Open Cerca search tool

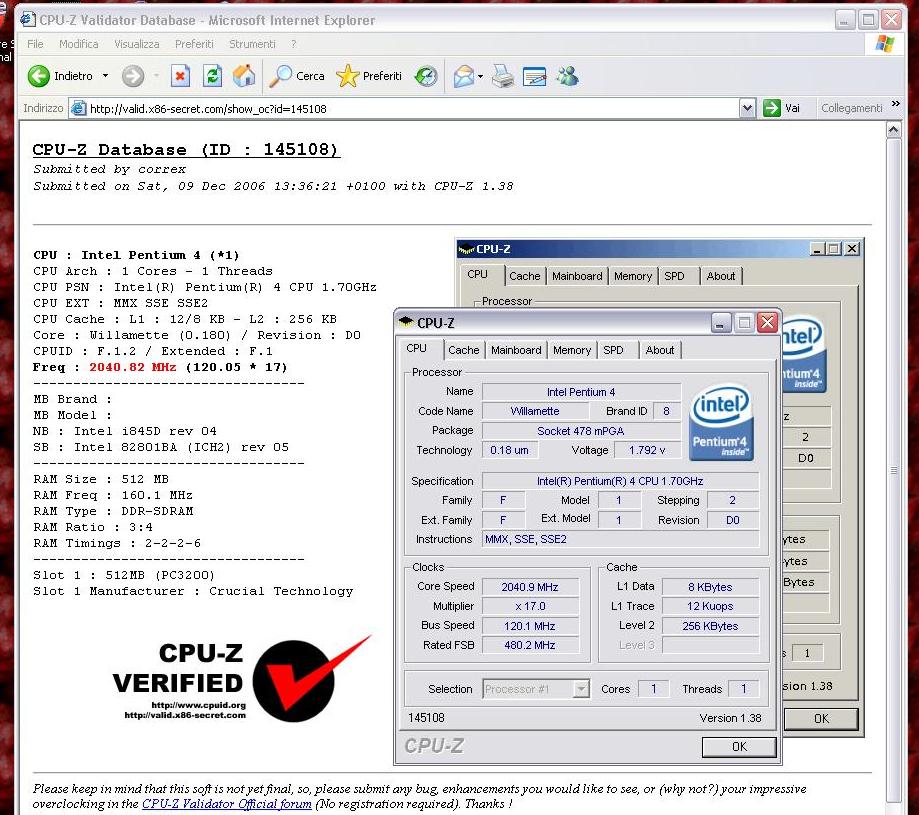297,76
